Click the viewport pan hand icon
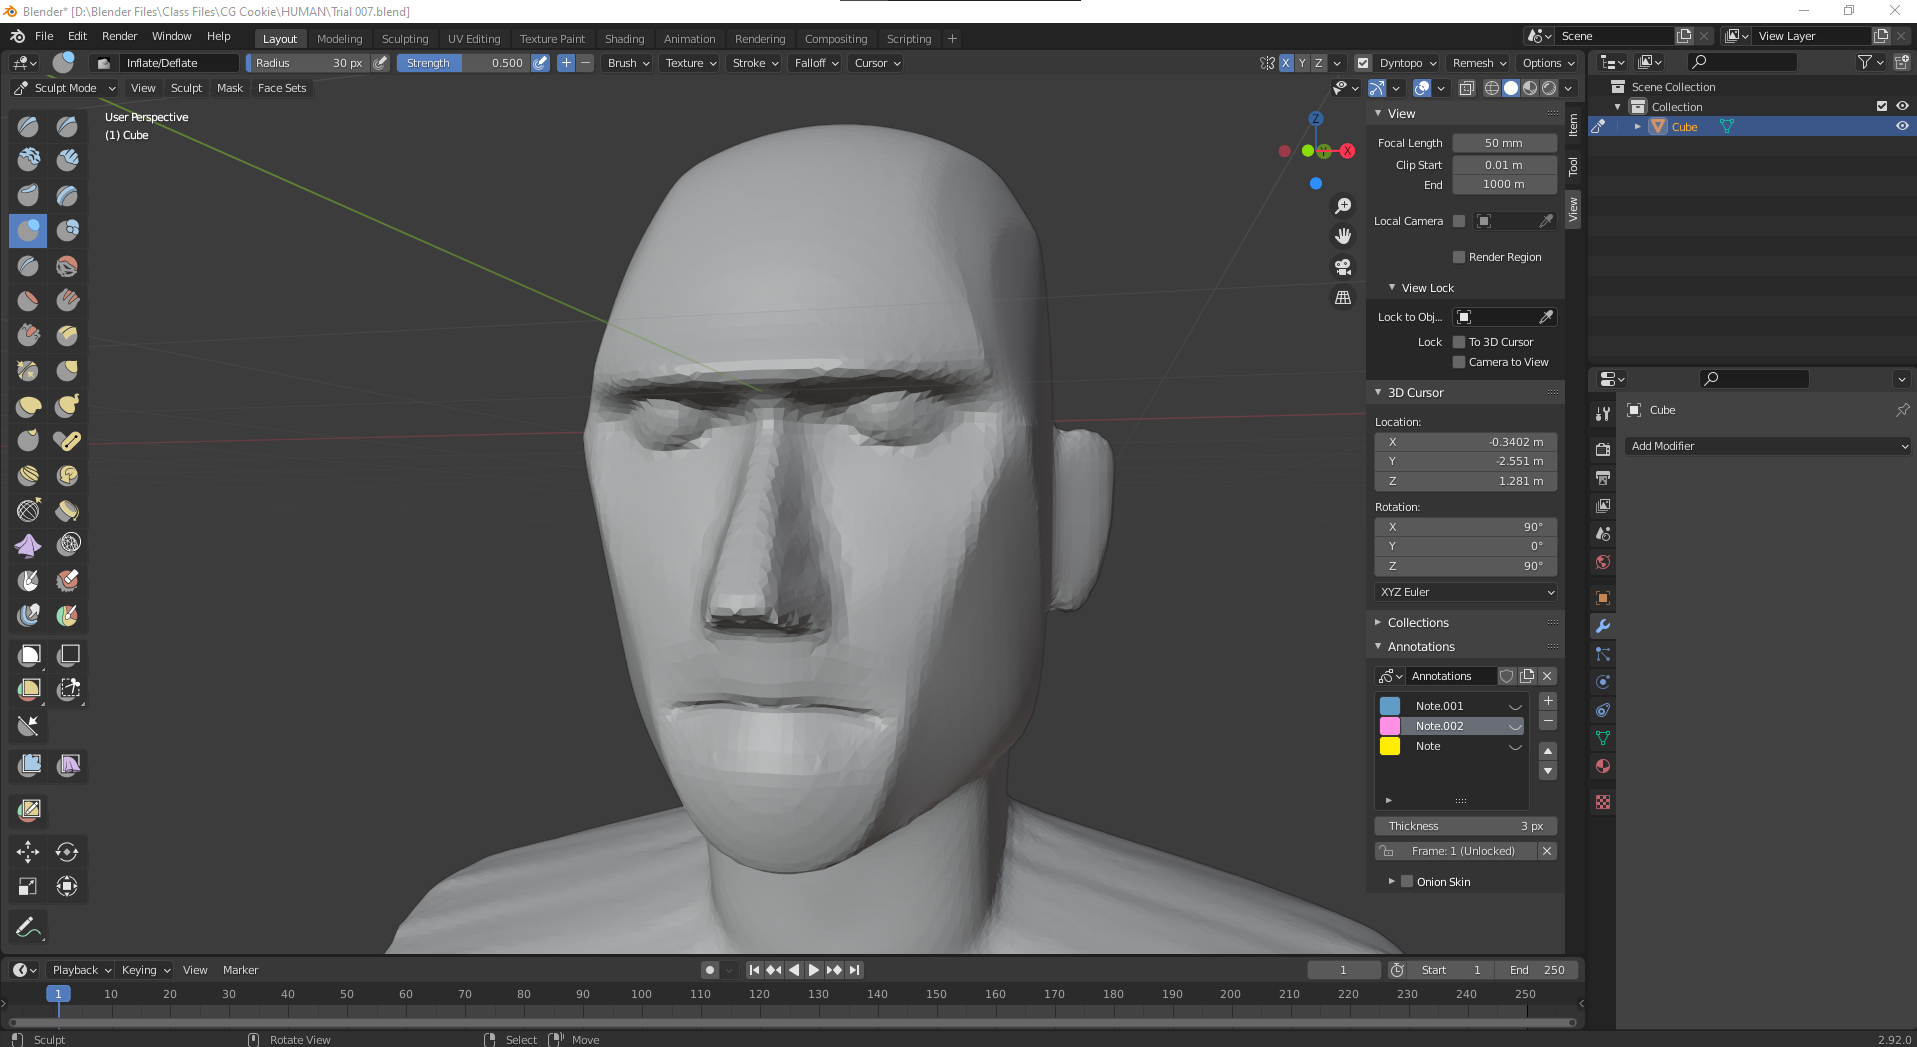Screen dimensions: 1917x1047 tap(1343, 236)
